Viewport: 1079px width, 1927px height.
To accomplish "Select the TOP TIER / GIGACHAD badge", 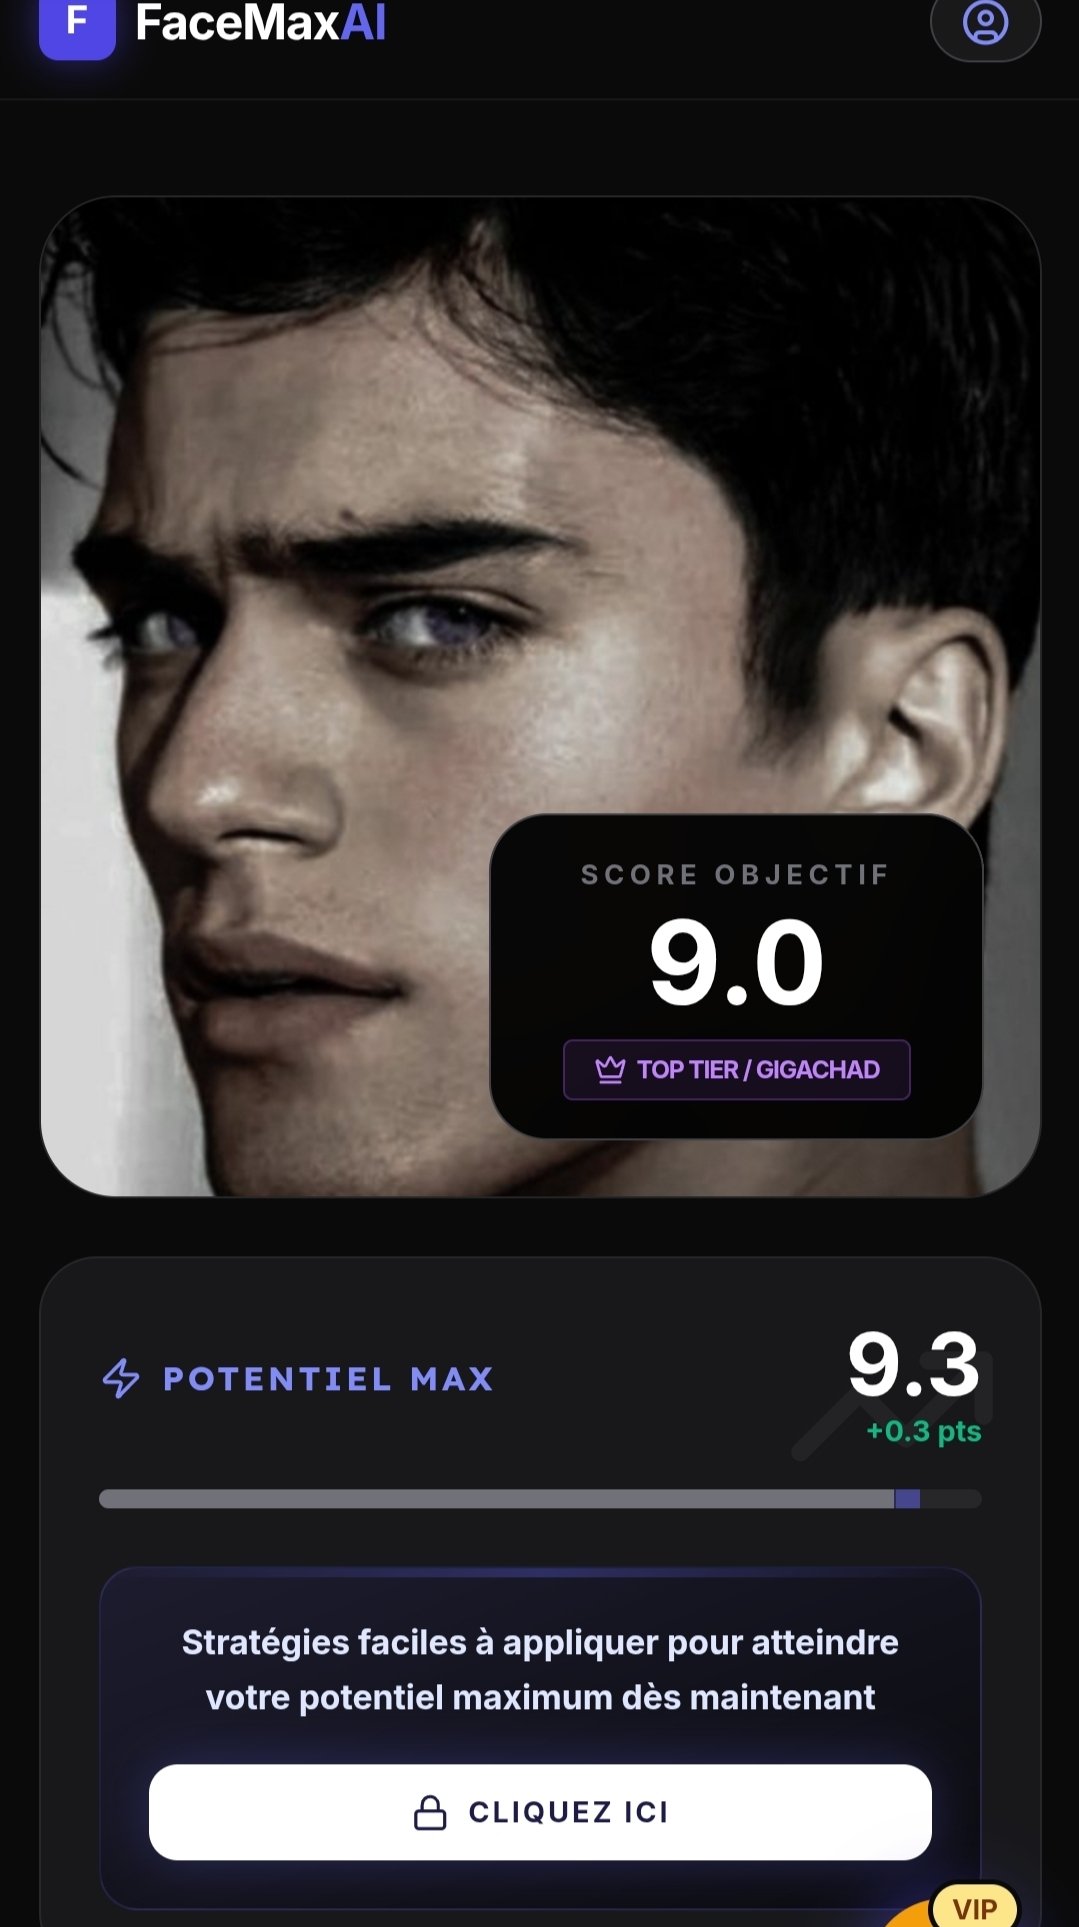I will 737,1070.
